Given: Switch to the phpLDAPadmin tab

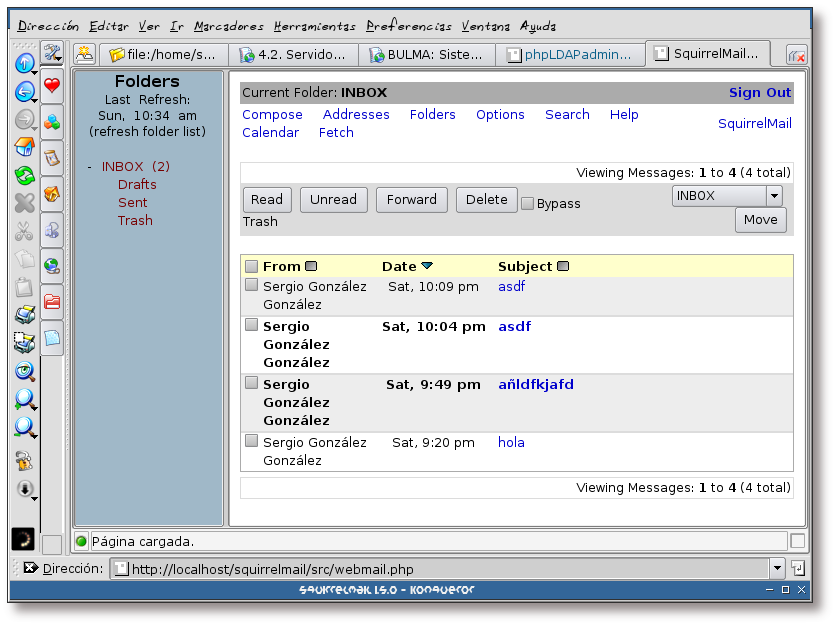Looking at the screenshot, I should click(x=571, y=55).
